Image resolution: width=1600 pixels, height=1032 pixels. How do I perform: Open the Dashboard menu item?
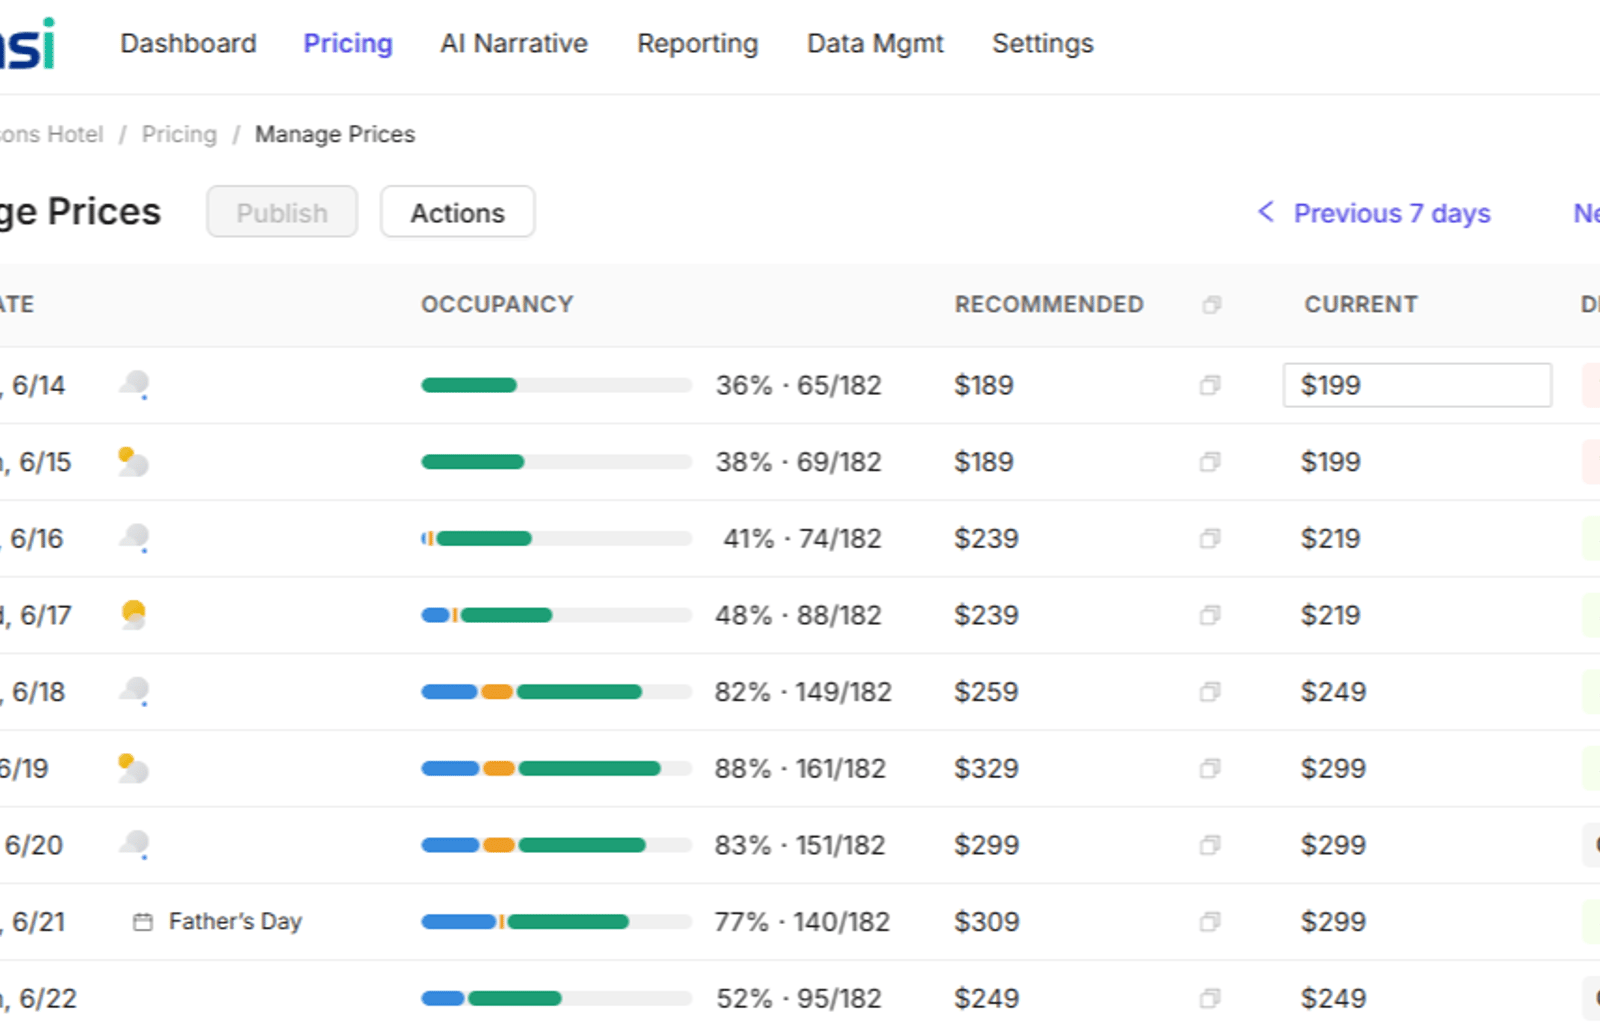[x=188, y=44]
